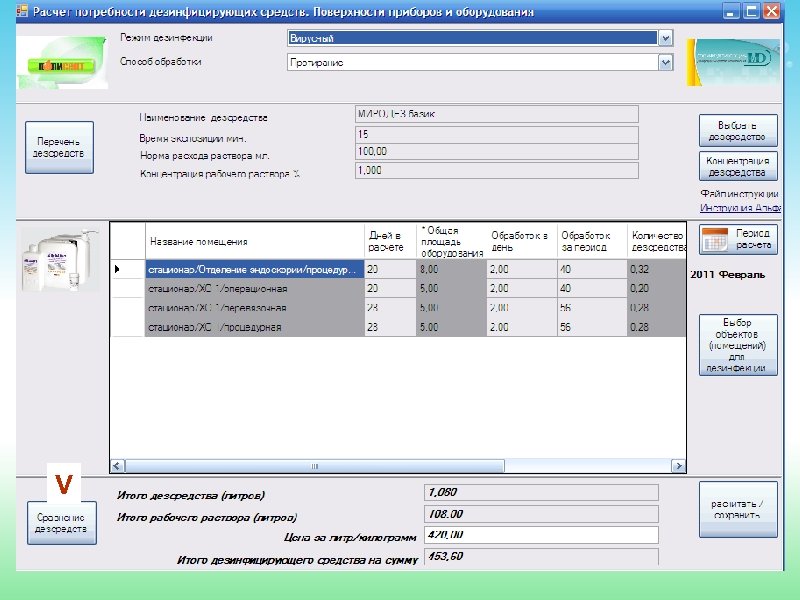This screenshot has width=800, height=600.
Task: Open the treatment method dropdown arrow
Action: point(665,63)
